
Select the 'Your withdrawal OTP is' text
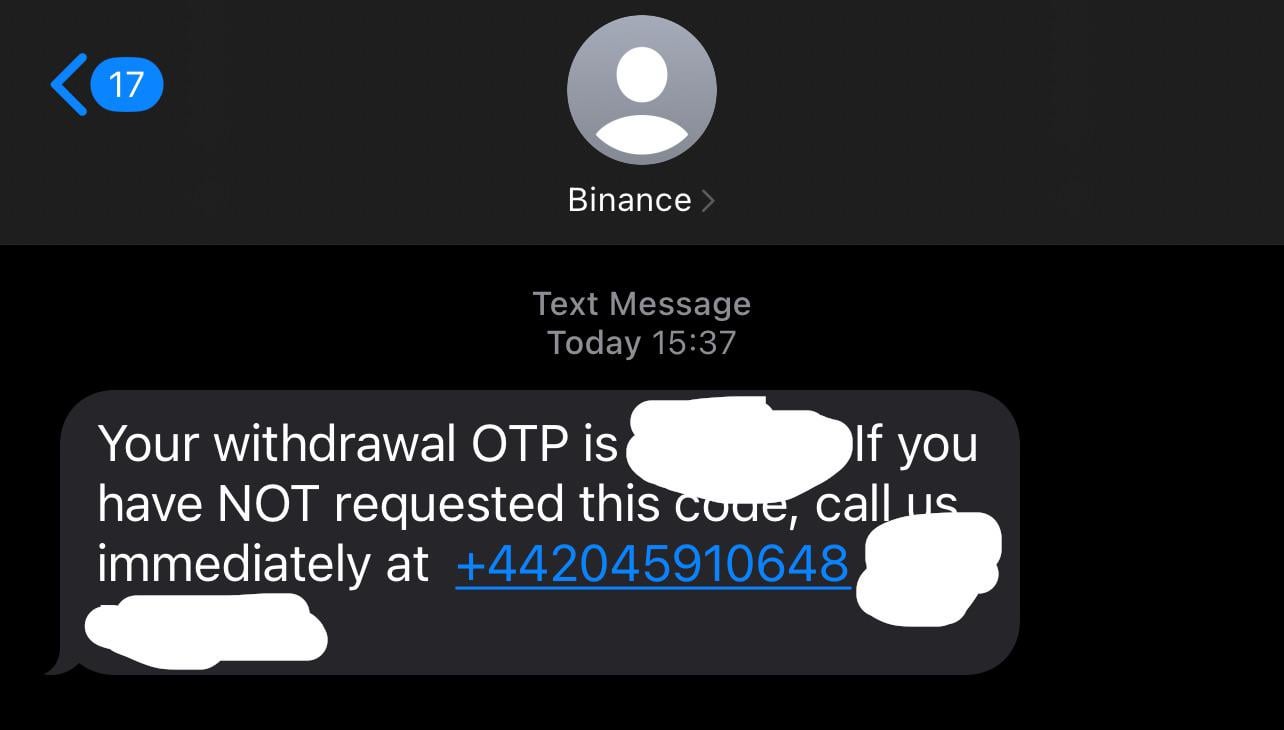pyautogui.click(x=358, y=444)
